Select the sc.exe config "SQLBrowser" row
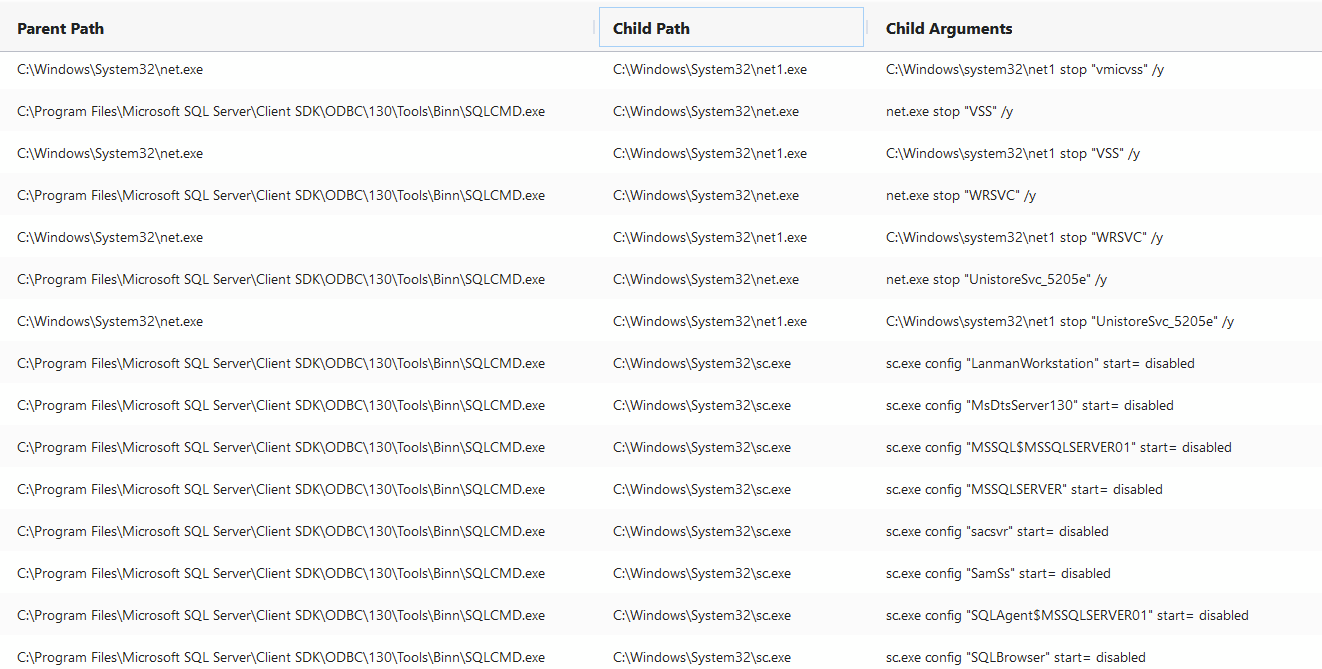The height and width of the screenshot is (669, 1322). pyautogui.click(x=661, y=655)
